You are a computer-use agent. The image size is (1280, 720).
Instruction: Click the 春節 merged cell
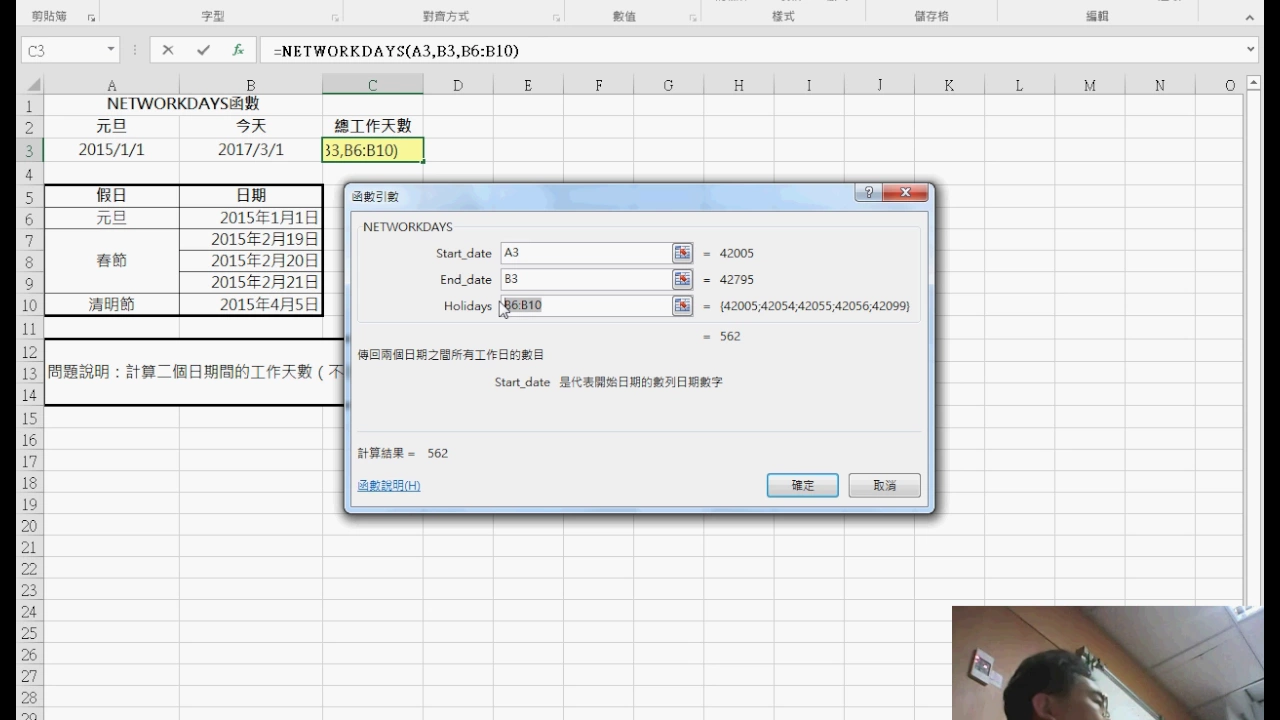pyautogui.click(x=112, y=261)
